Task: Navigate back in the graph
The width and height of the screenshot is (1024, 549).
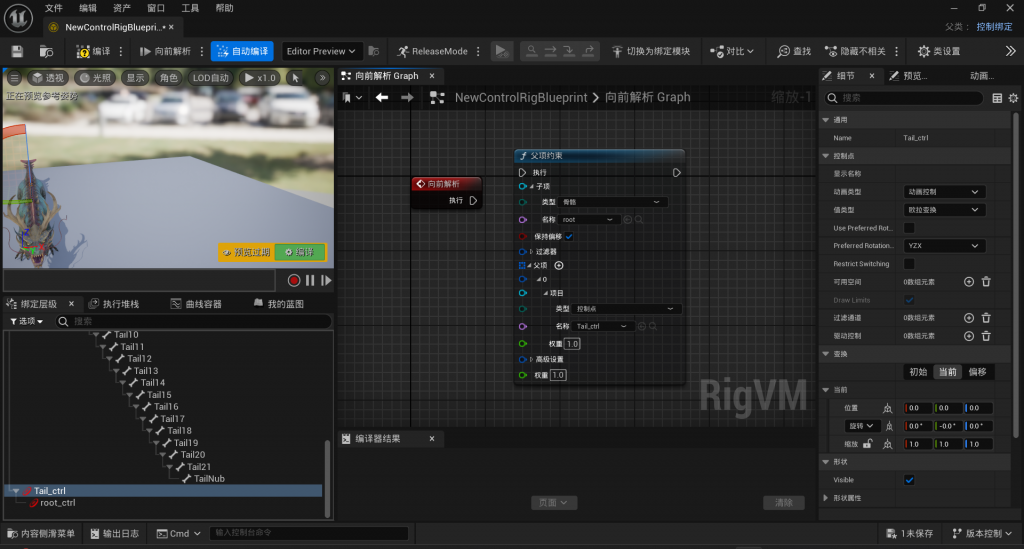Action: (x=382, y=97)
